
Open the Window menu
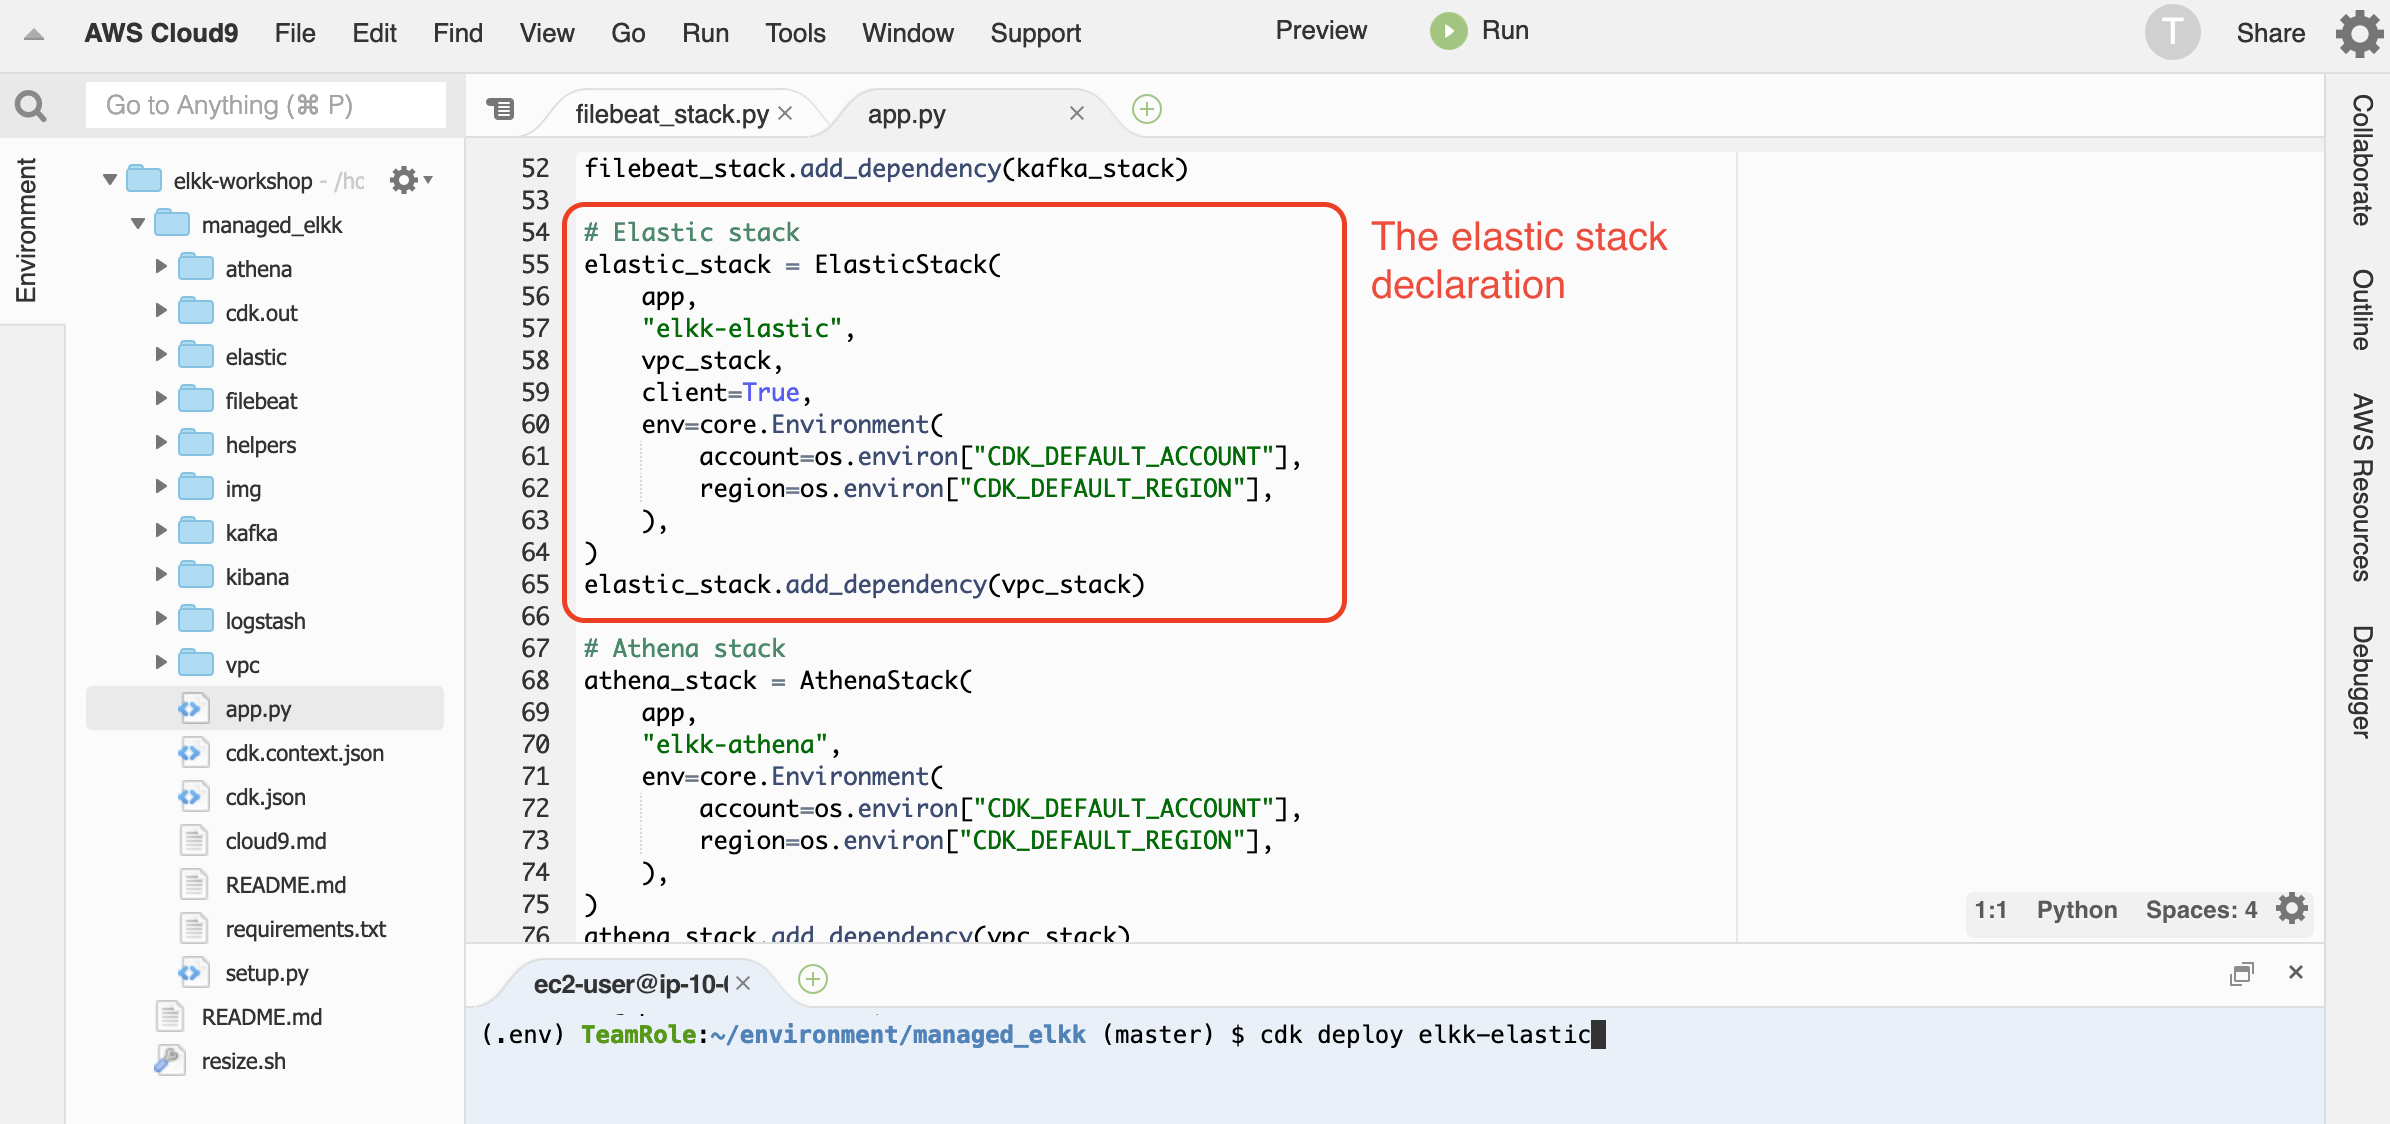pyautogui.click(x=908, y=33)
